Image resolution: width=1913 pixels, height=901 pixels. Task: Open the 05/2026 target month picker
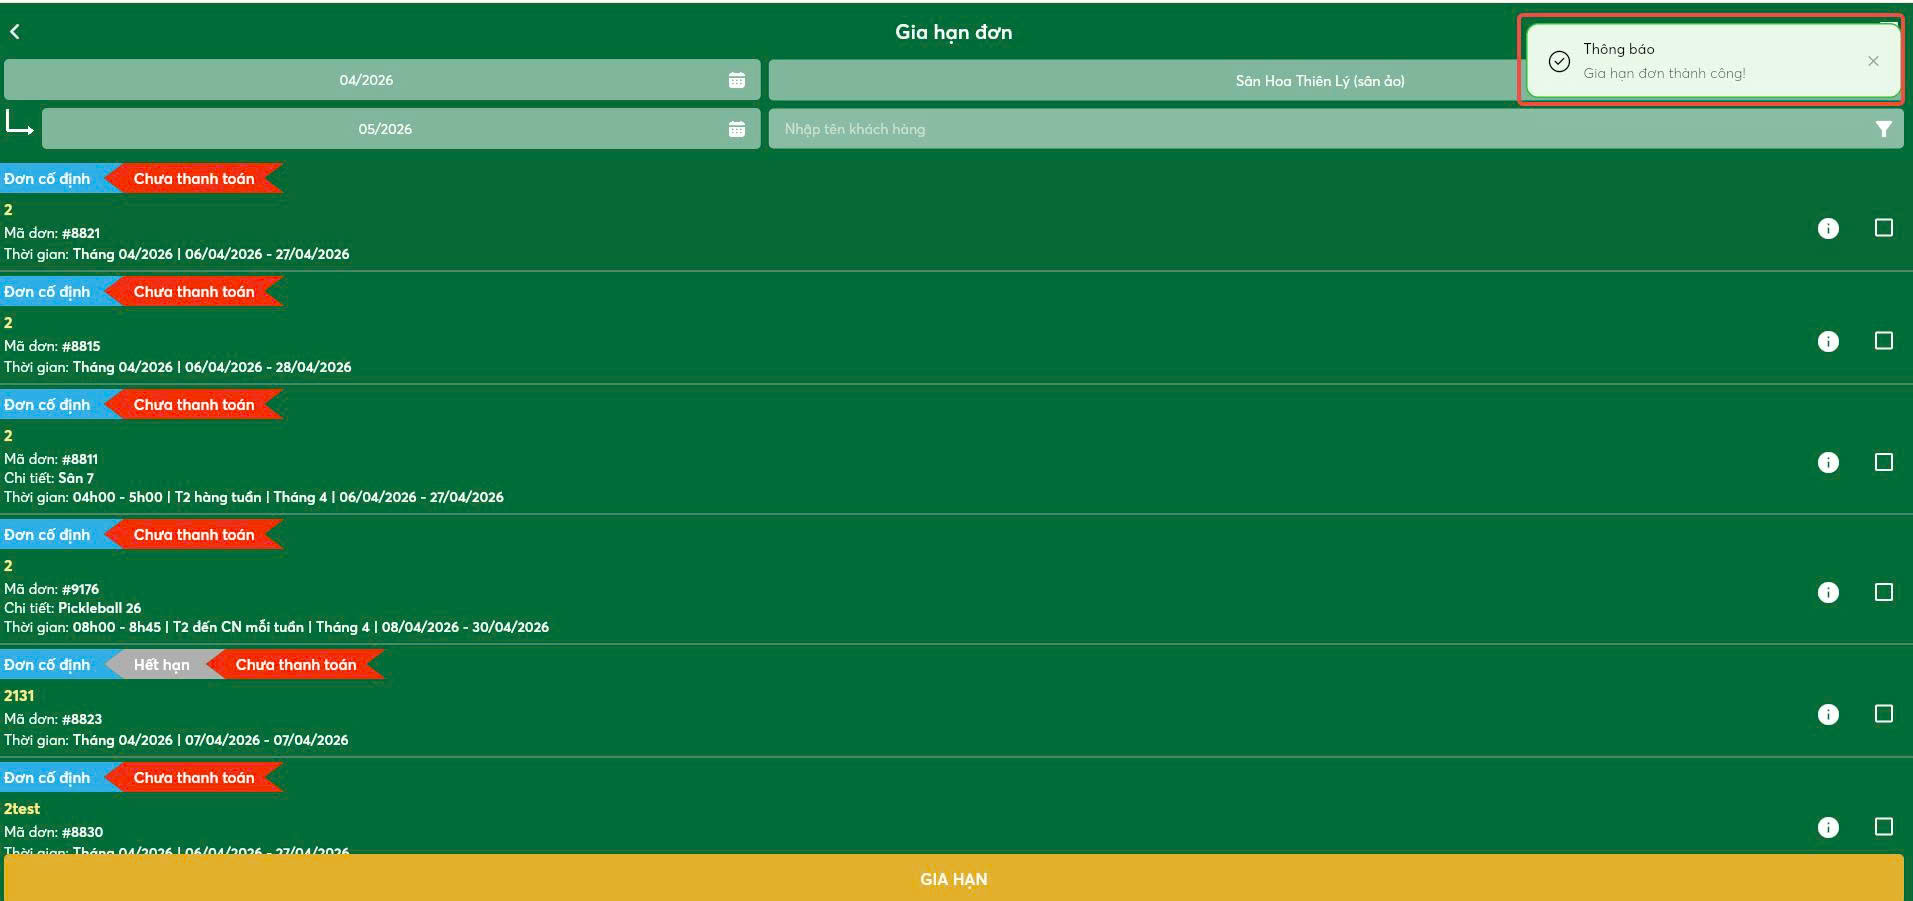(x=401, y=129)
